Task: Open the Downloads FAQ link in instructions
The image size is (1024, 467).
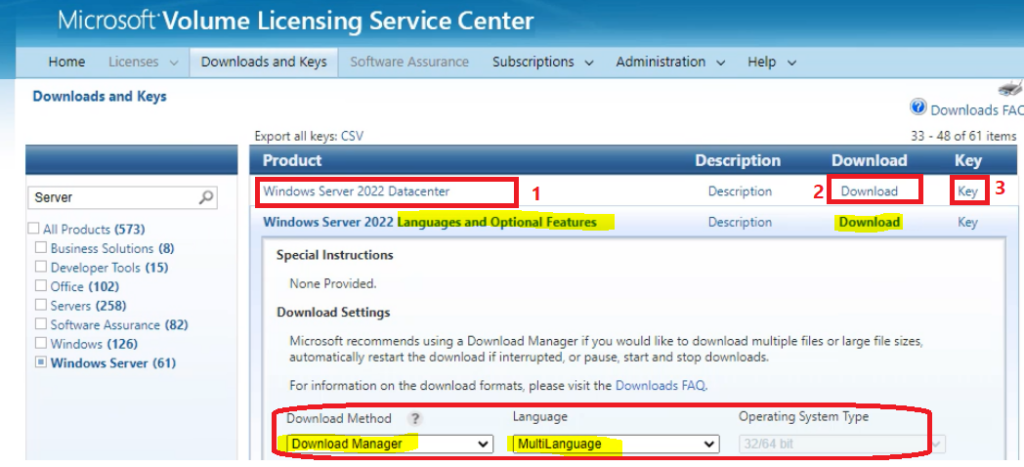Action: point(660,385)
